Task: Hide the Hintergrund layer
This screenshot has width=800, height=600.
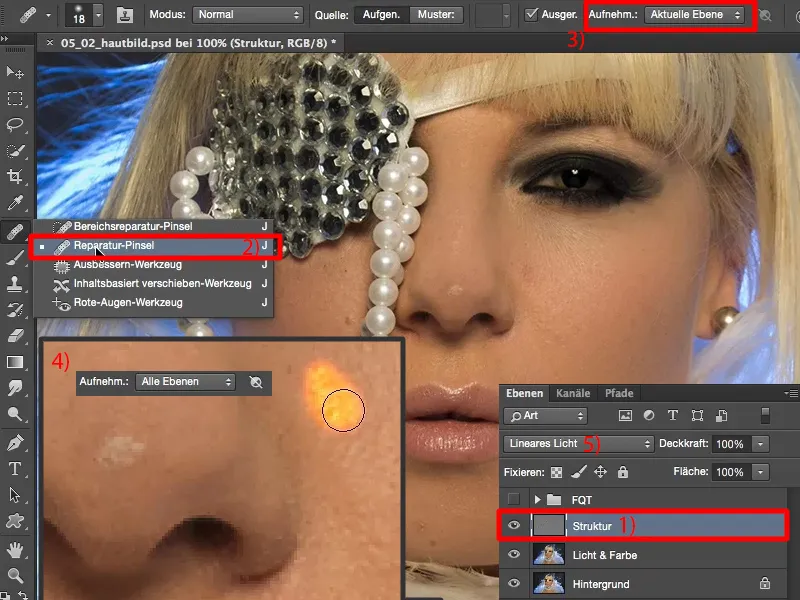Action: pos(514,583)
